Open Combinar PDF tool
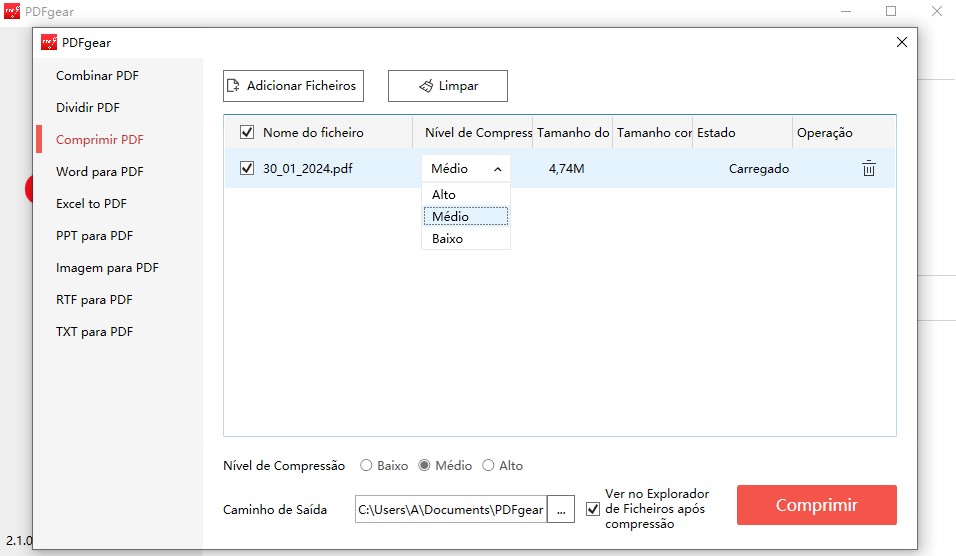 (98, 76)
